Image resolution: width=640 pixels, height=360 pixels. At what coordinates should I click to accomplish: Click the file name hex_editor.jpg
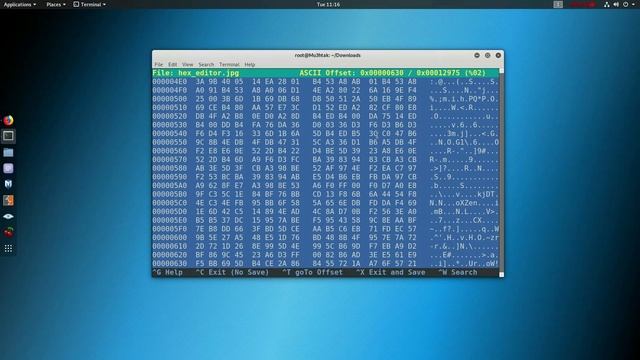point(209,73)
